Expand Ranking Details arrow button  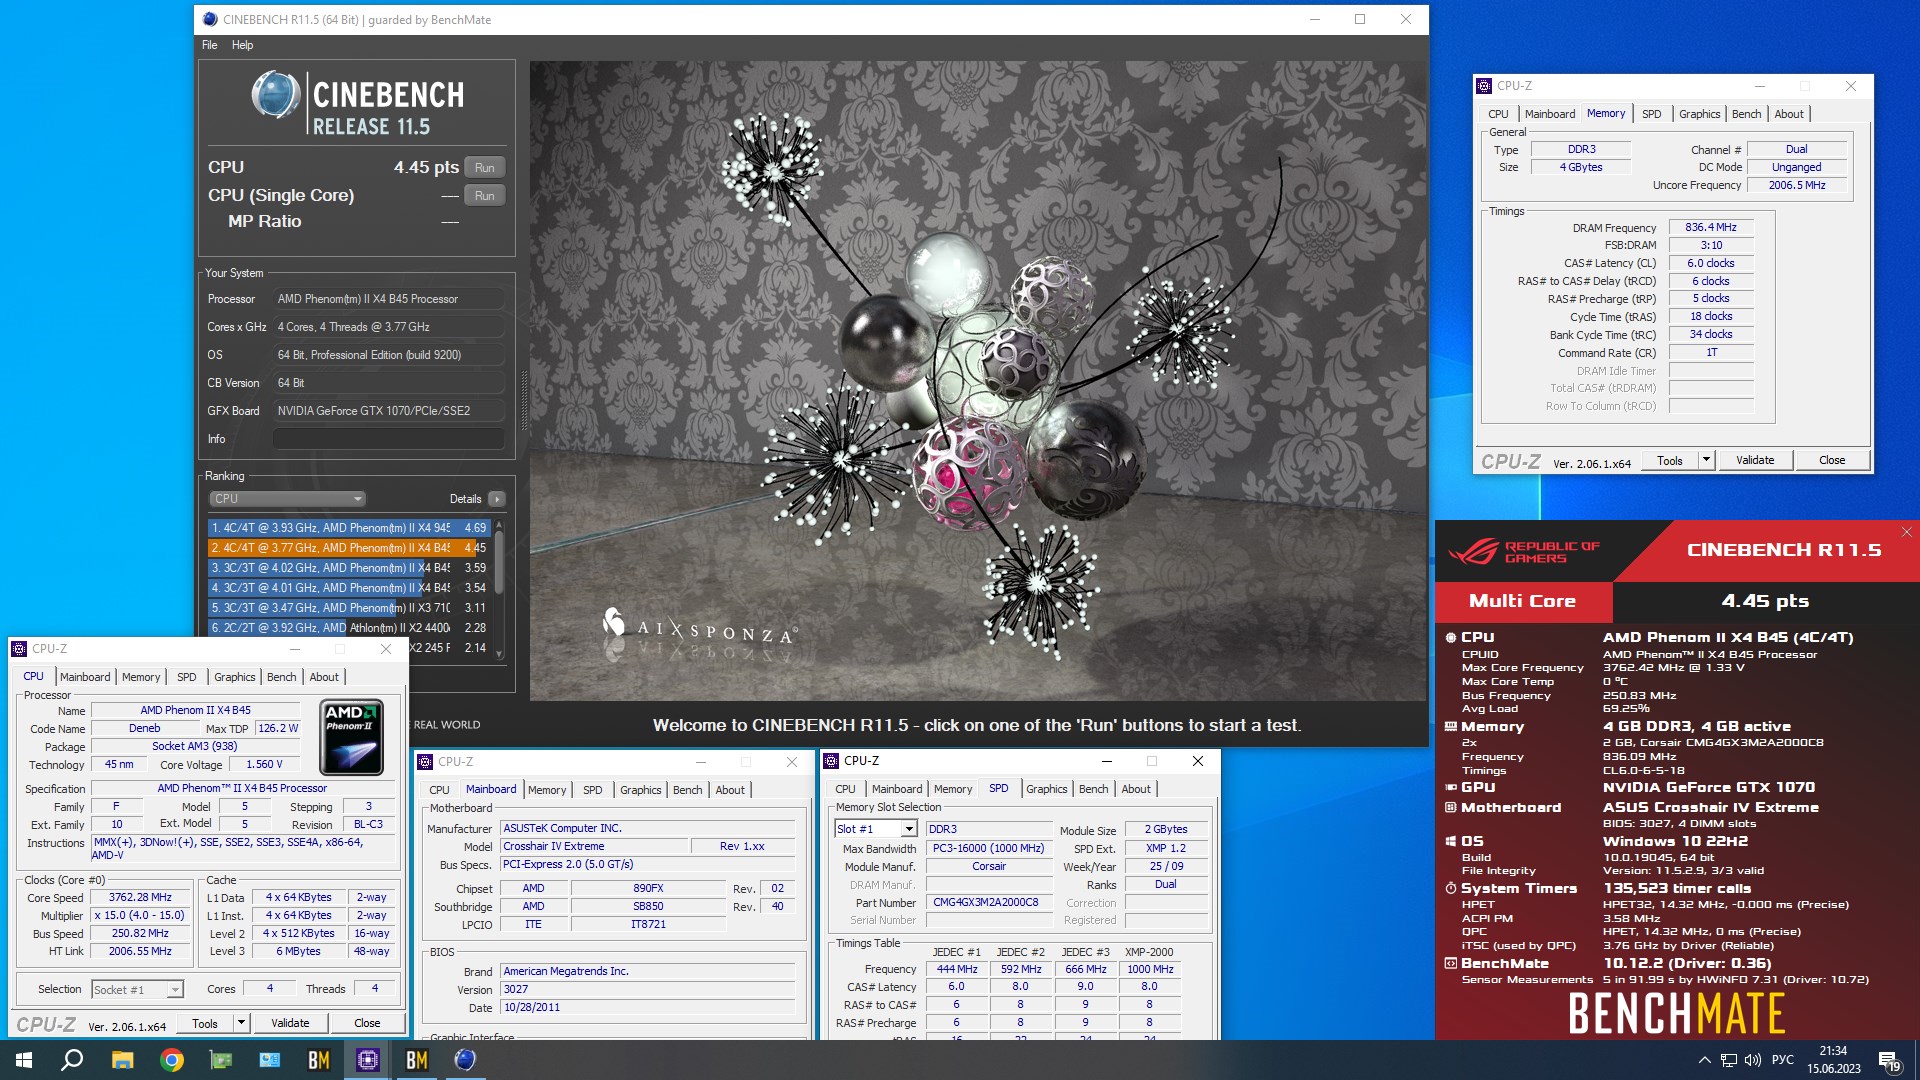(x=497, y=499)
